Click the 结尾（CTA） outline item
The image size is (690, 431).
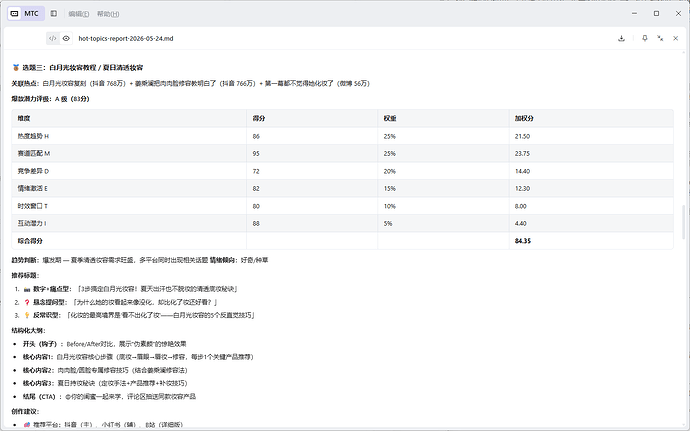point(110,397)
